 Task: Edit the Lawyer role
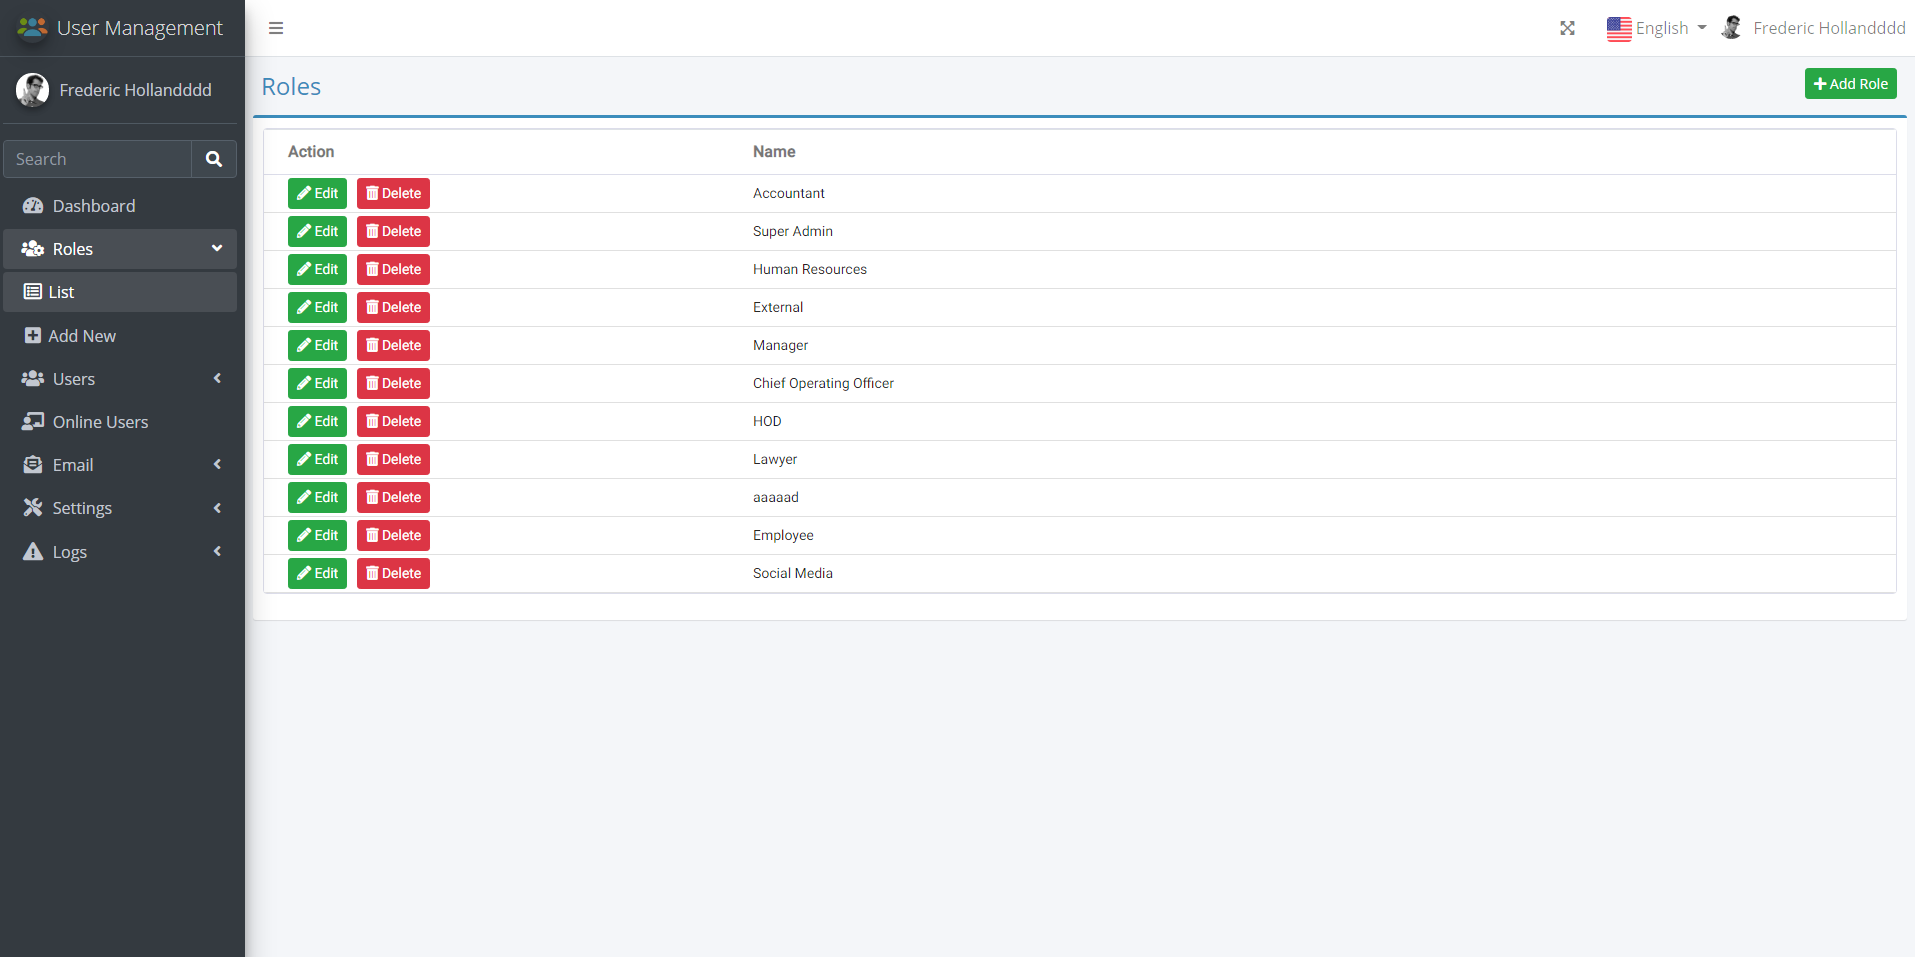tap(317, 459)
